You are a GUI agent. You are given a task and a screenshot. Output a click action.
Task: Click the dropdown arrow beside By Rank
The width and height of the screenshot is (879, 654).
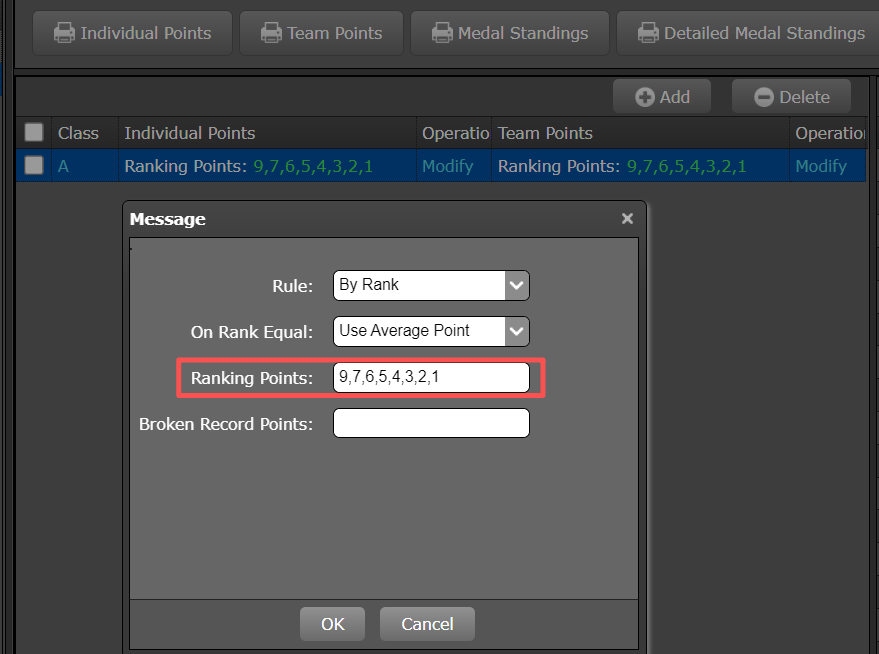point(517,285)
